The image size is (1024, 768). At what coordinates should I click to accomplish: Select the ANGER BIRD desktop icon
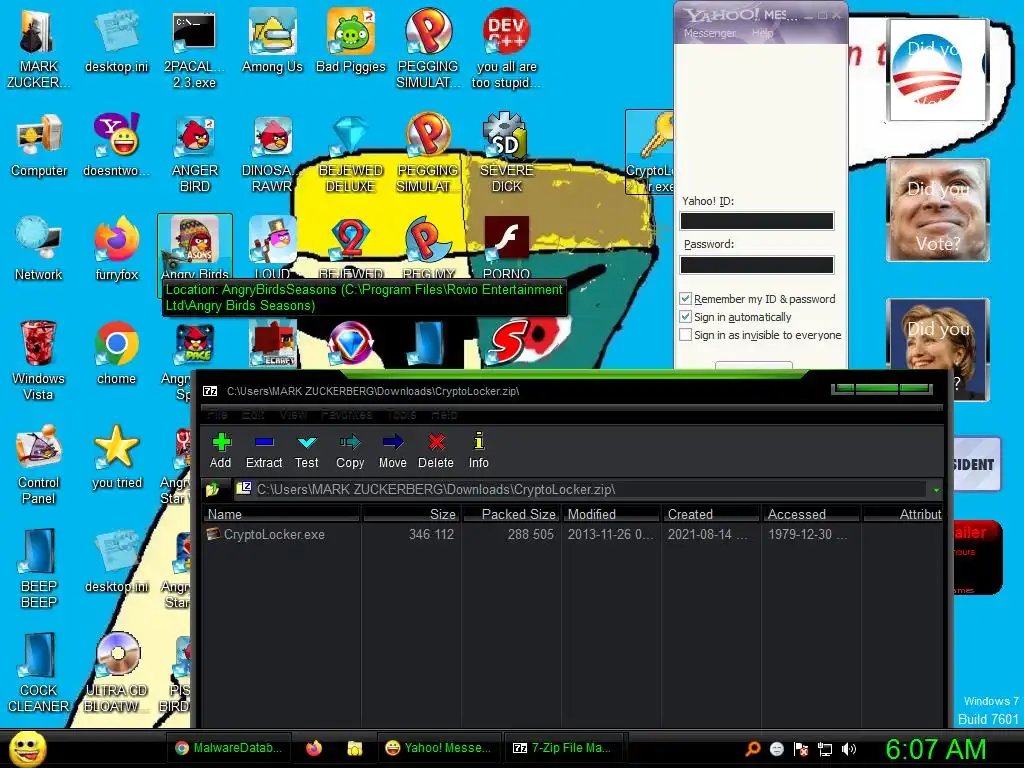pyautogui.click(x=195, y=154)
